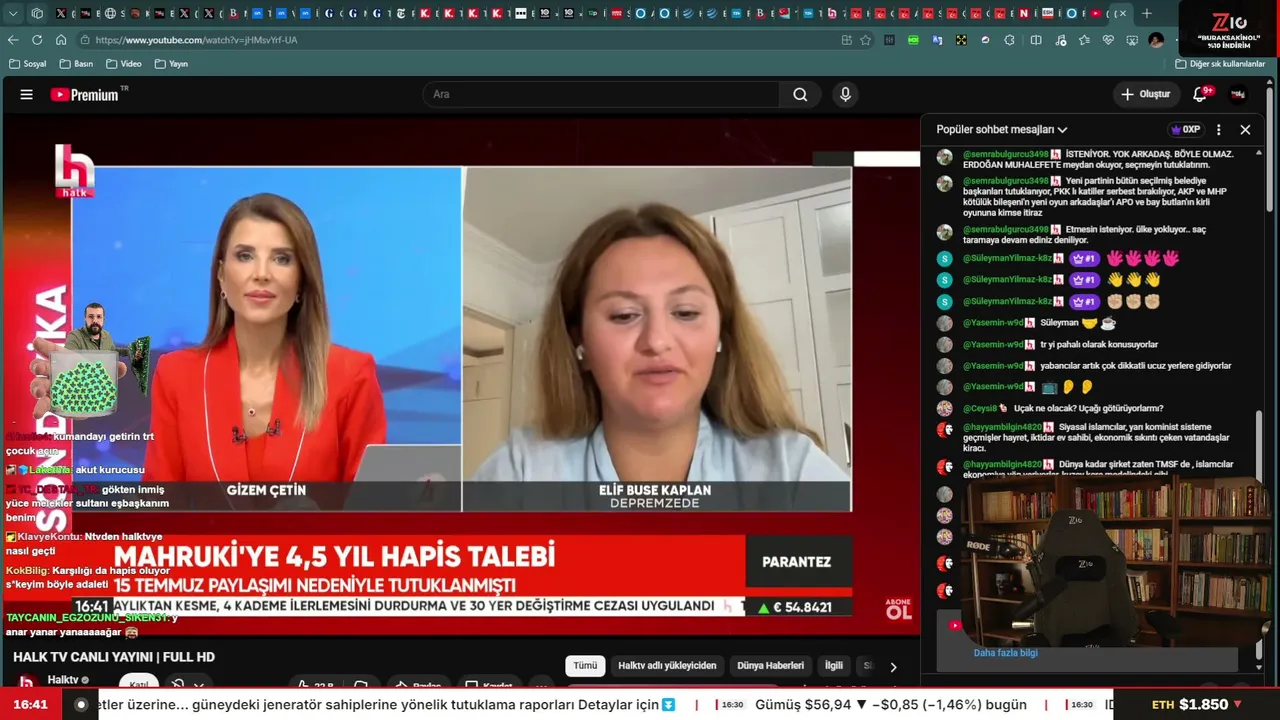Open the Halktv channel avatar
Image resolution: width=1280 pixels, height=720 pixels.
[27, 682]
